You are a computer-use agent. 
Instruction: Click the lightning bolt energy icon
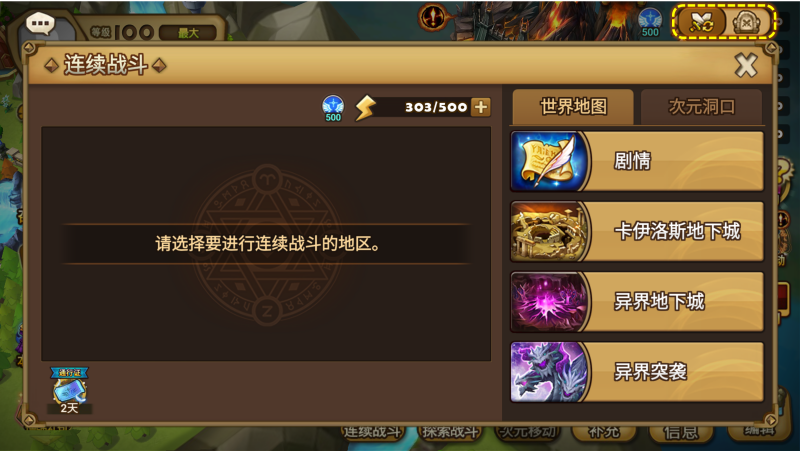[365, 108]
